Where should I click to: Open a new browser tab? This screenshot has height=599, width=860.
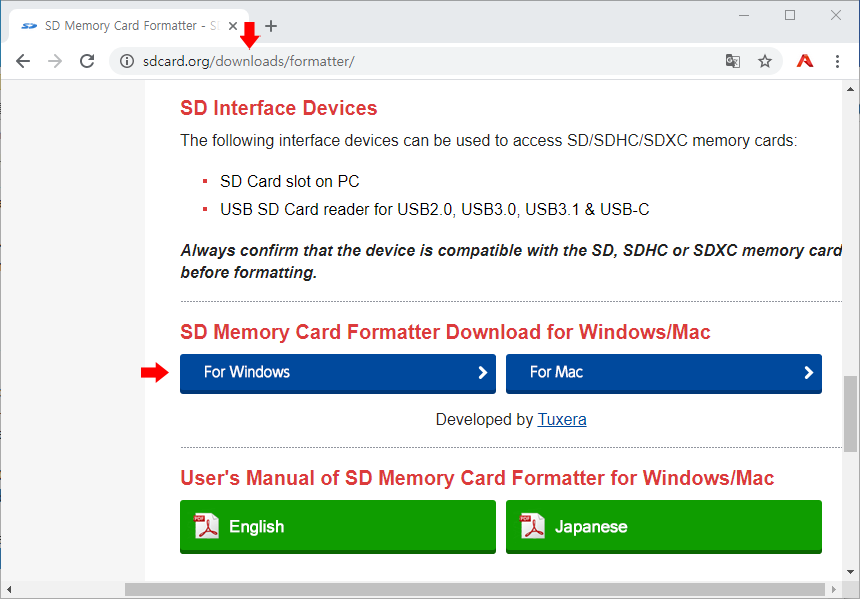[271, 26]
